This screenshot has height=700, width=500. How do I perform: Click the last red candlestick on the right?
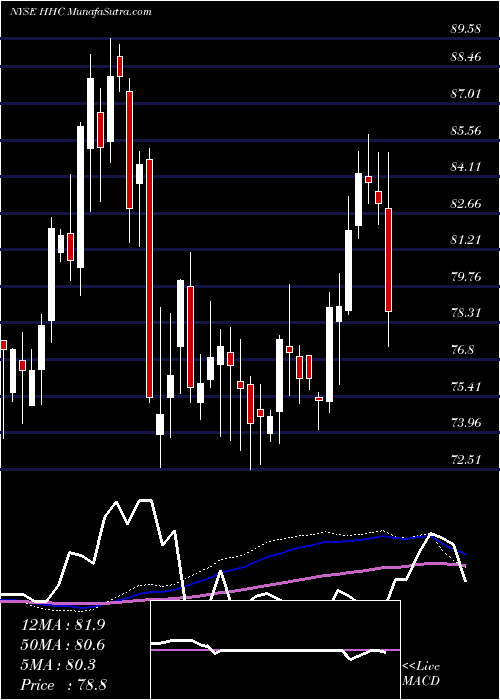pos(388,259)
